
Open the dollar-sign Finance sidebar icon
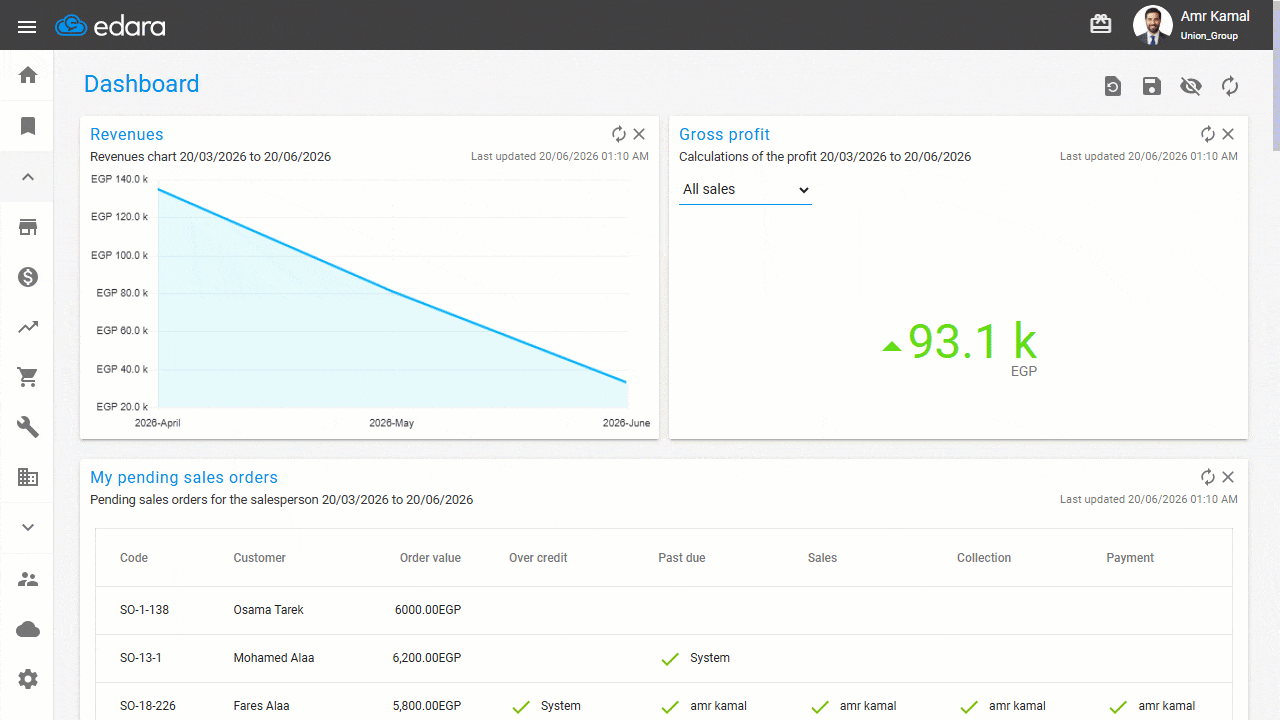pyautogui.click(x=28, y=277)
